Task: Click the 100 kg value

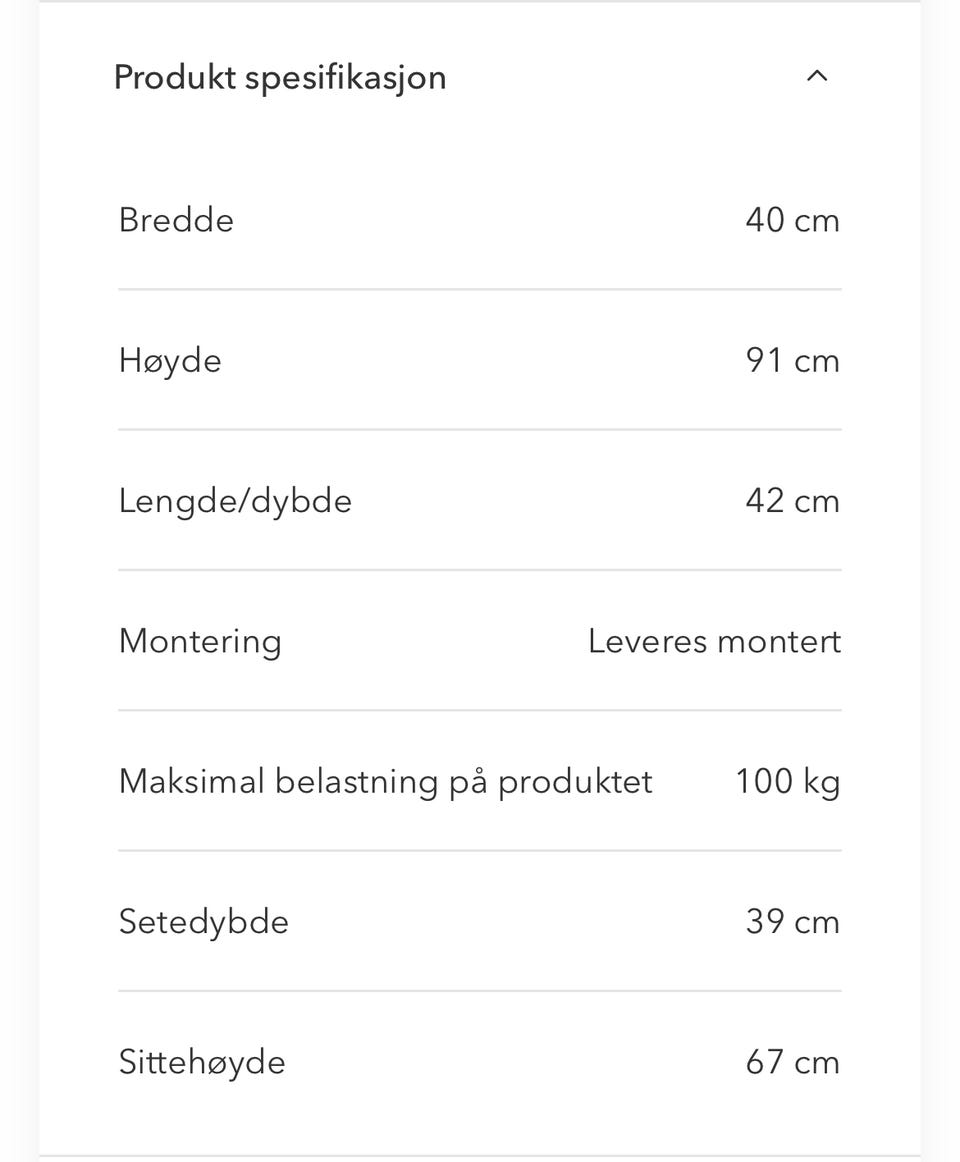Action: click(x=787, y=781)
